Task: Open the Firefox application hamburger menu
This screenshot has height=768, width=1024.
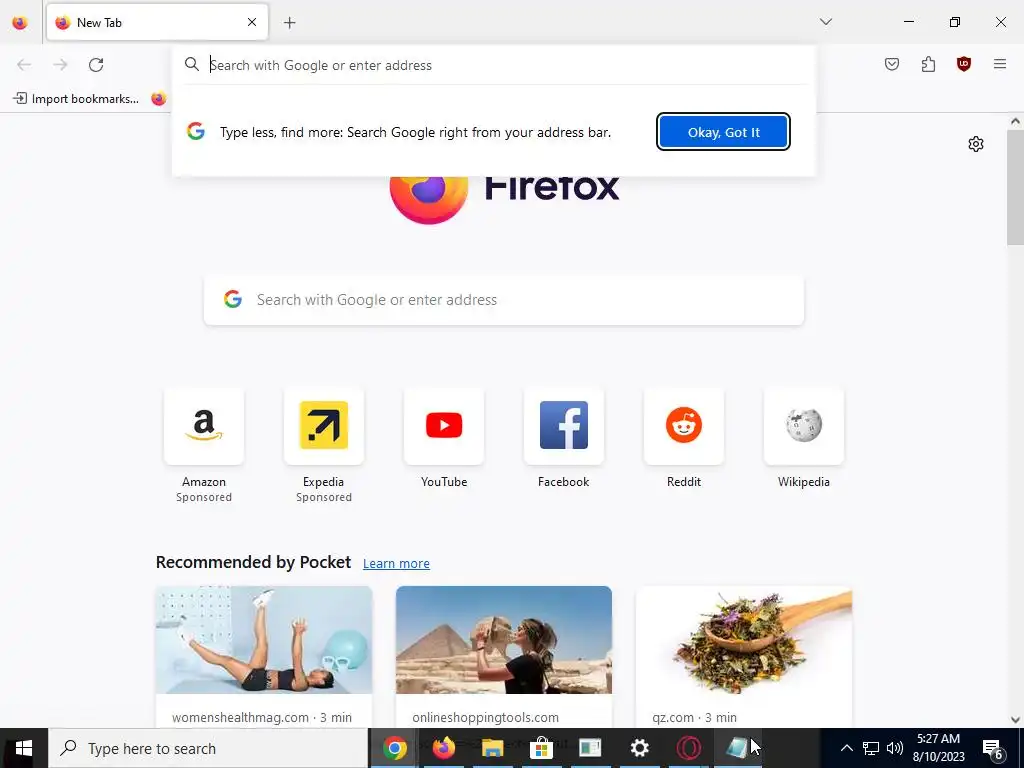Action: (1000, 64)
